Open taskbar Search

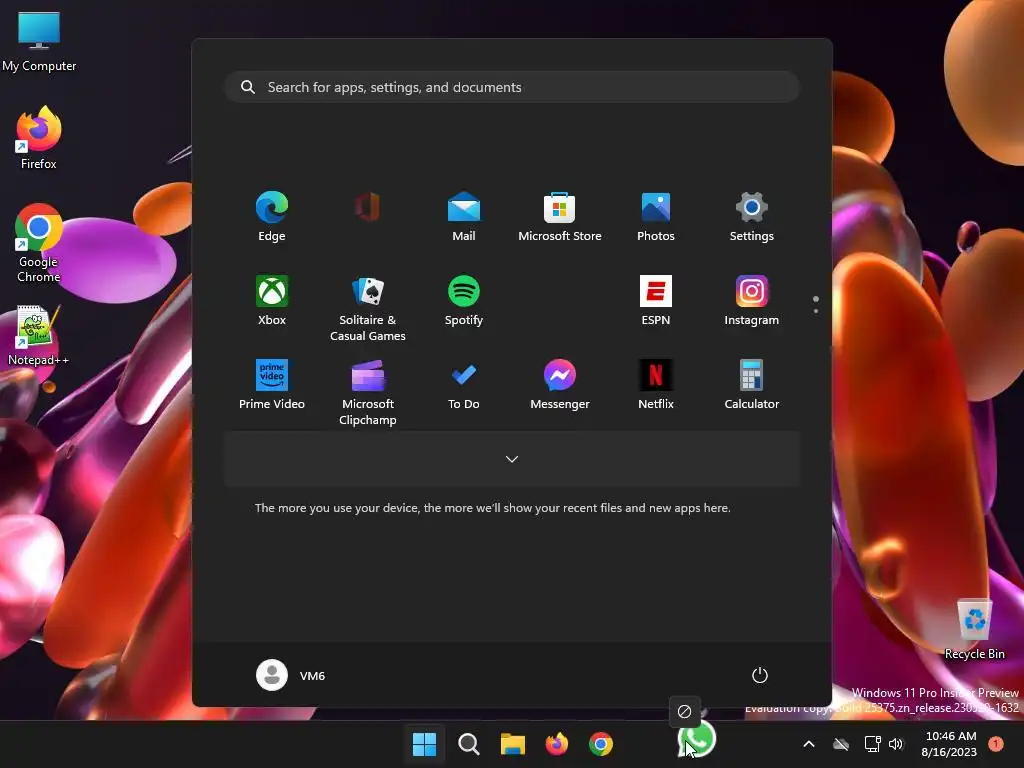pyautogui.click(x=468, y=744)
